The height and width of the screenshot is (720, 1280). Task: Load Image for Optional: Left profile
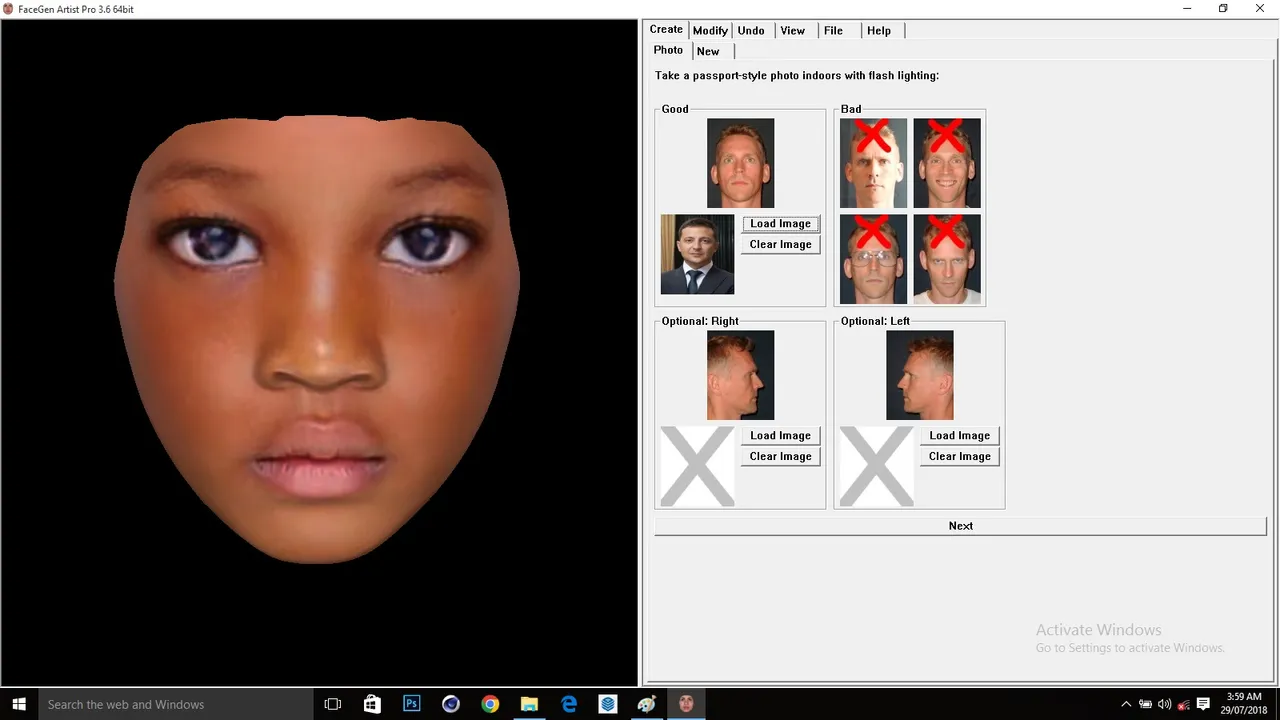(960, 436)
